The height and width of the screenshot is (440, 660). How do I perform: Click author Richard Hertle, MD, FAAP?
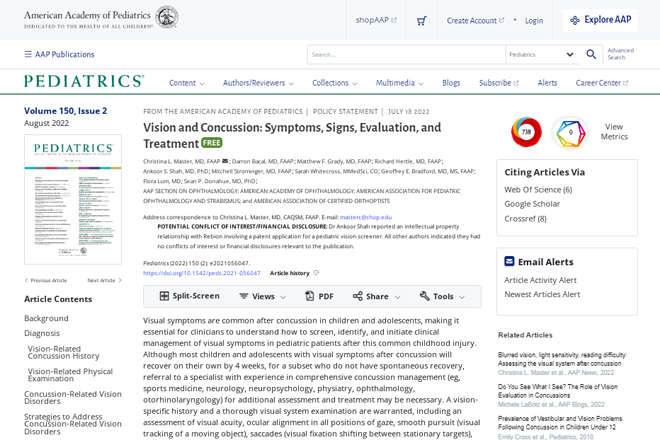(408, 161)
